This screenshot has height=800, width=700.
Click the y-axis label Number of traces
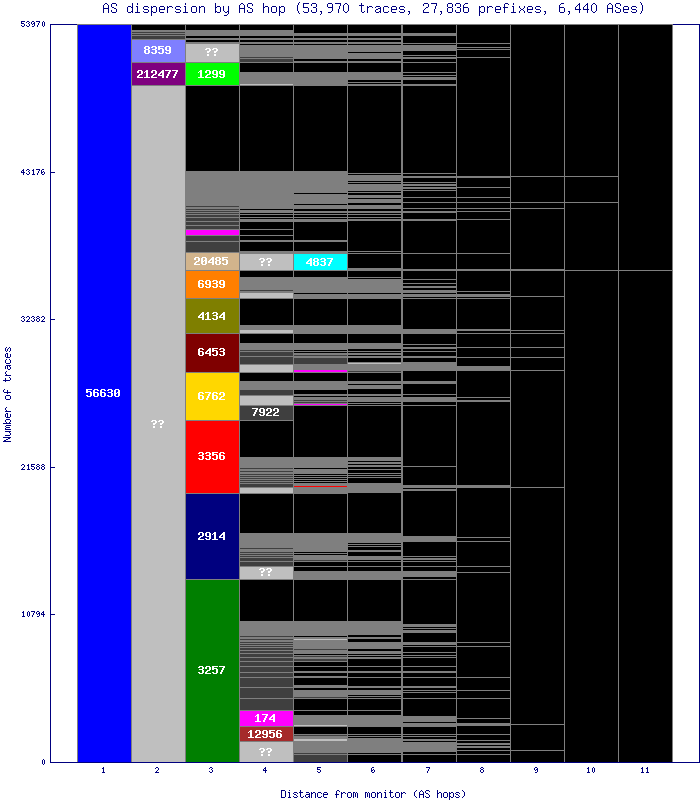8,394
